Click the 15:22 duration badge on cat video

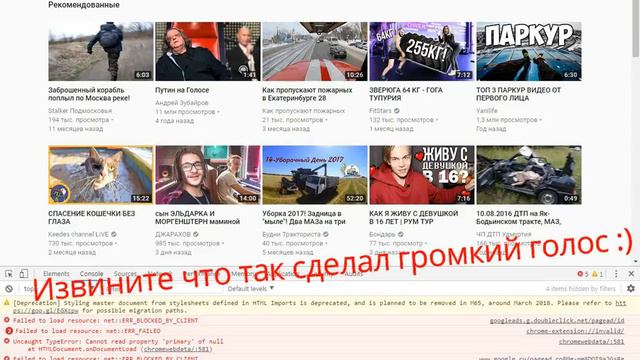coord(141,198)
